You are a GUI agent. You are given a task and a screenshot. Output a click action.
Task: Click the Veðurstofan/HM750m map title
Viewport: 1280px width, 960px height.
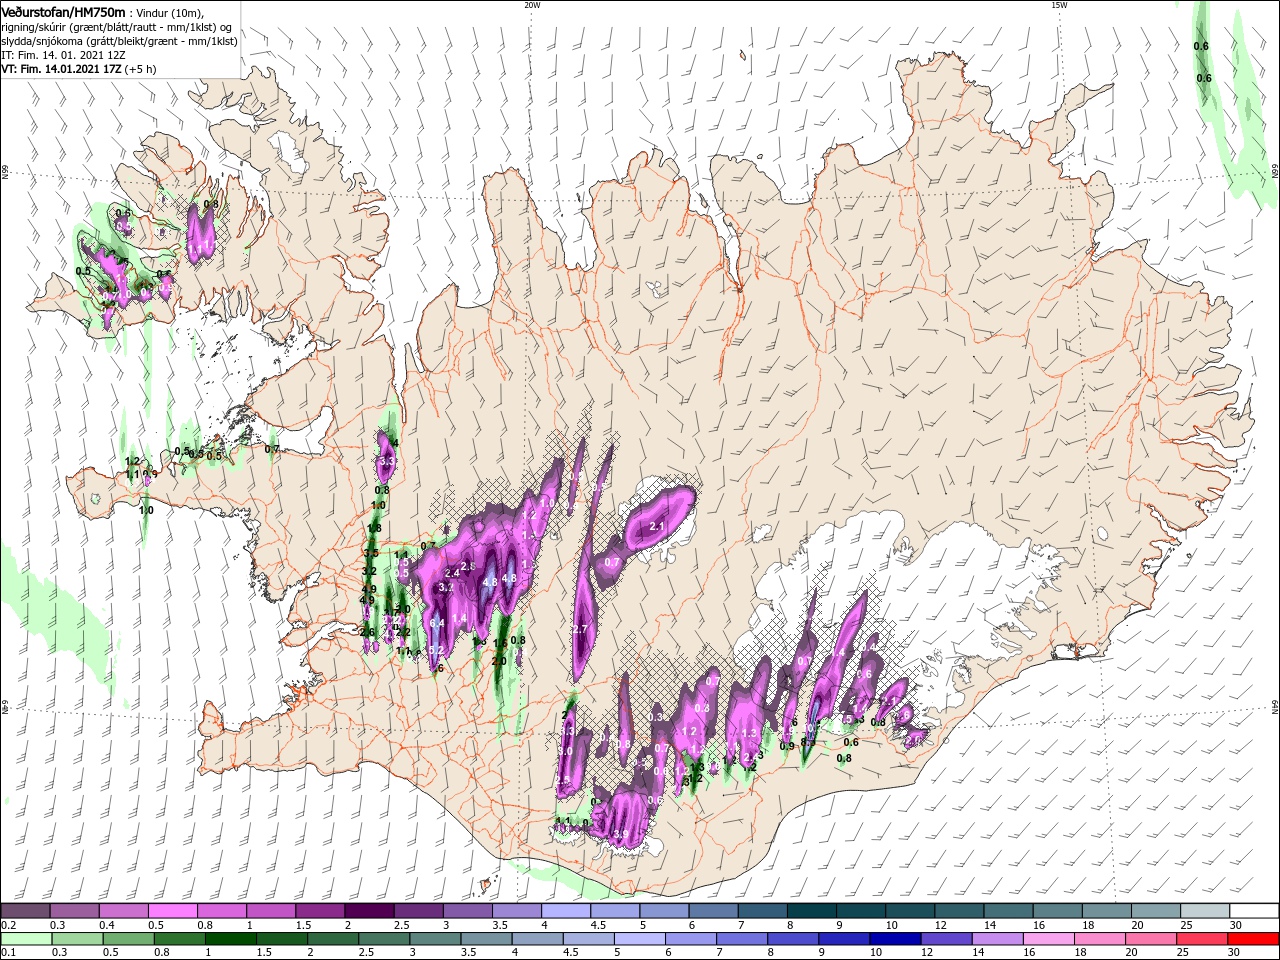[62, 11]
